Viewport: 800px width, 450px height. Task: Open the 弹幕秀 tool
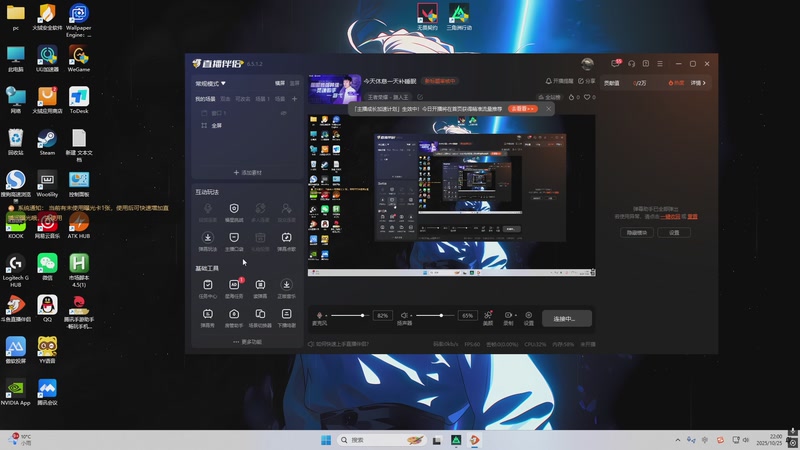click(208, 317)
